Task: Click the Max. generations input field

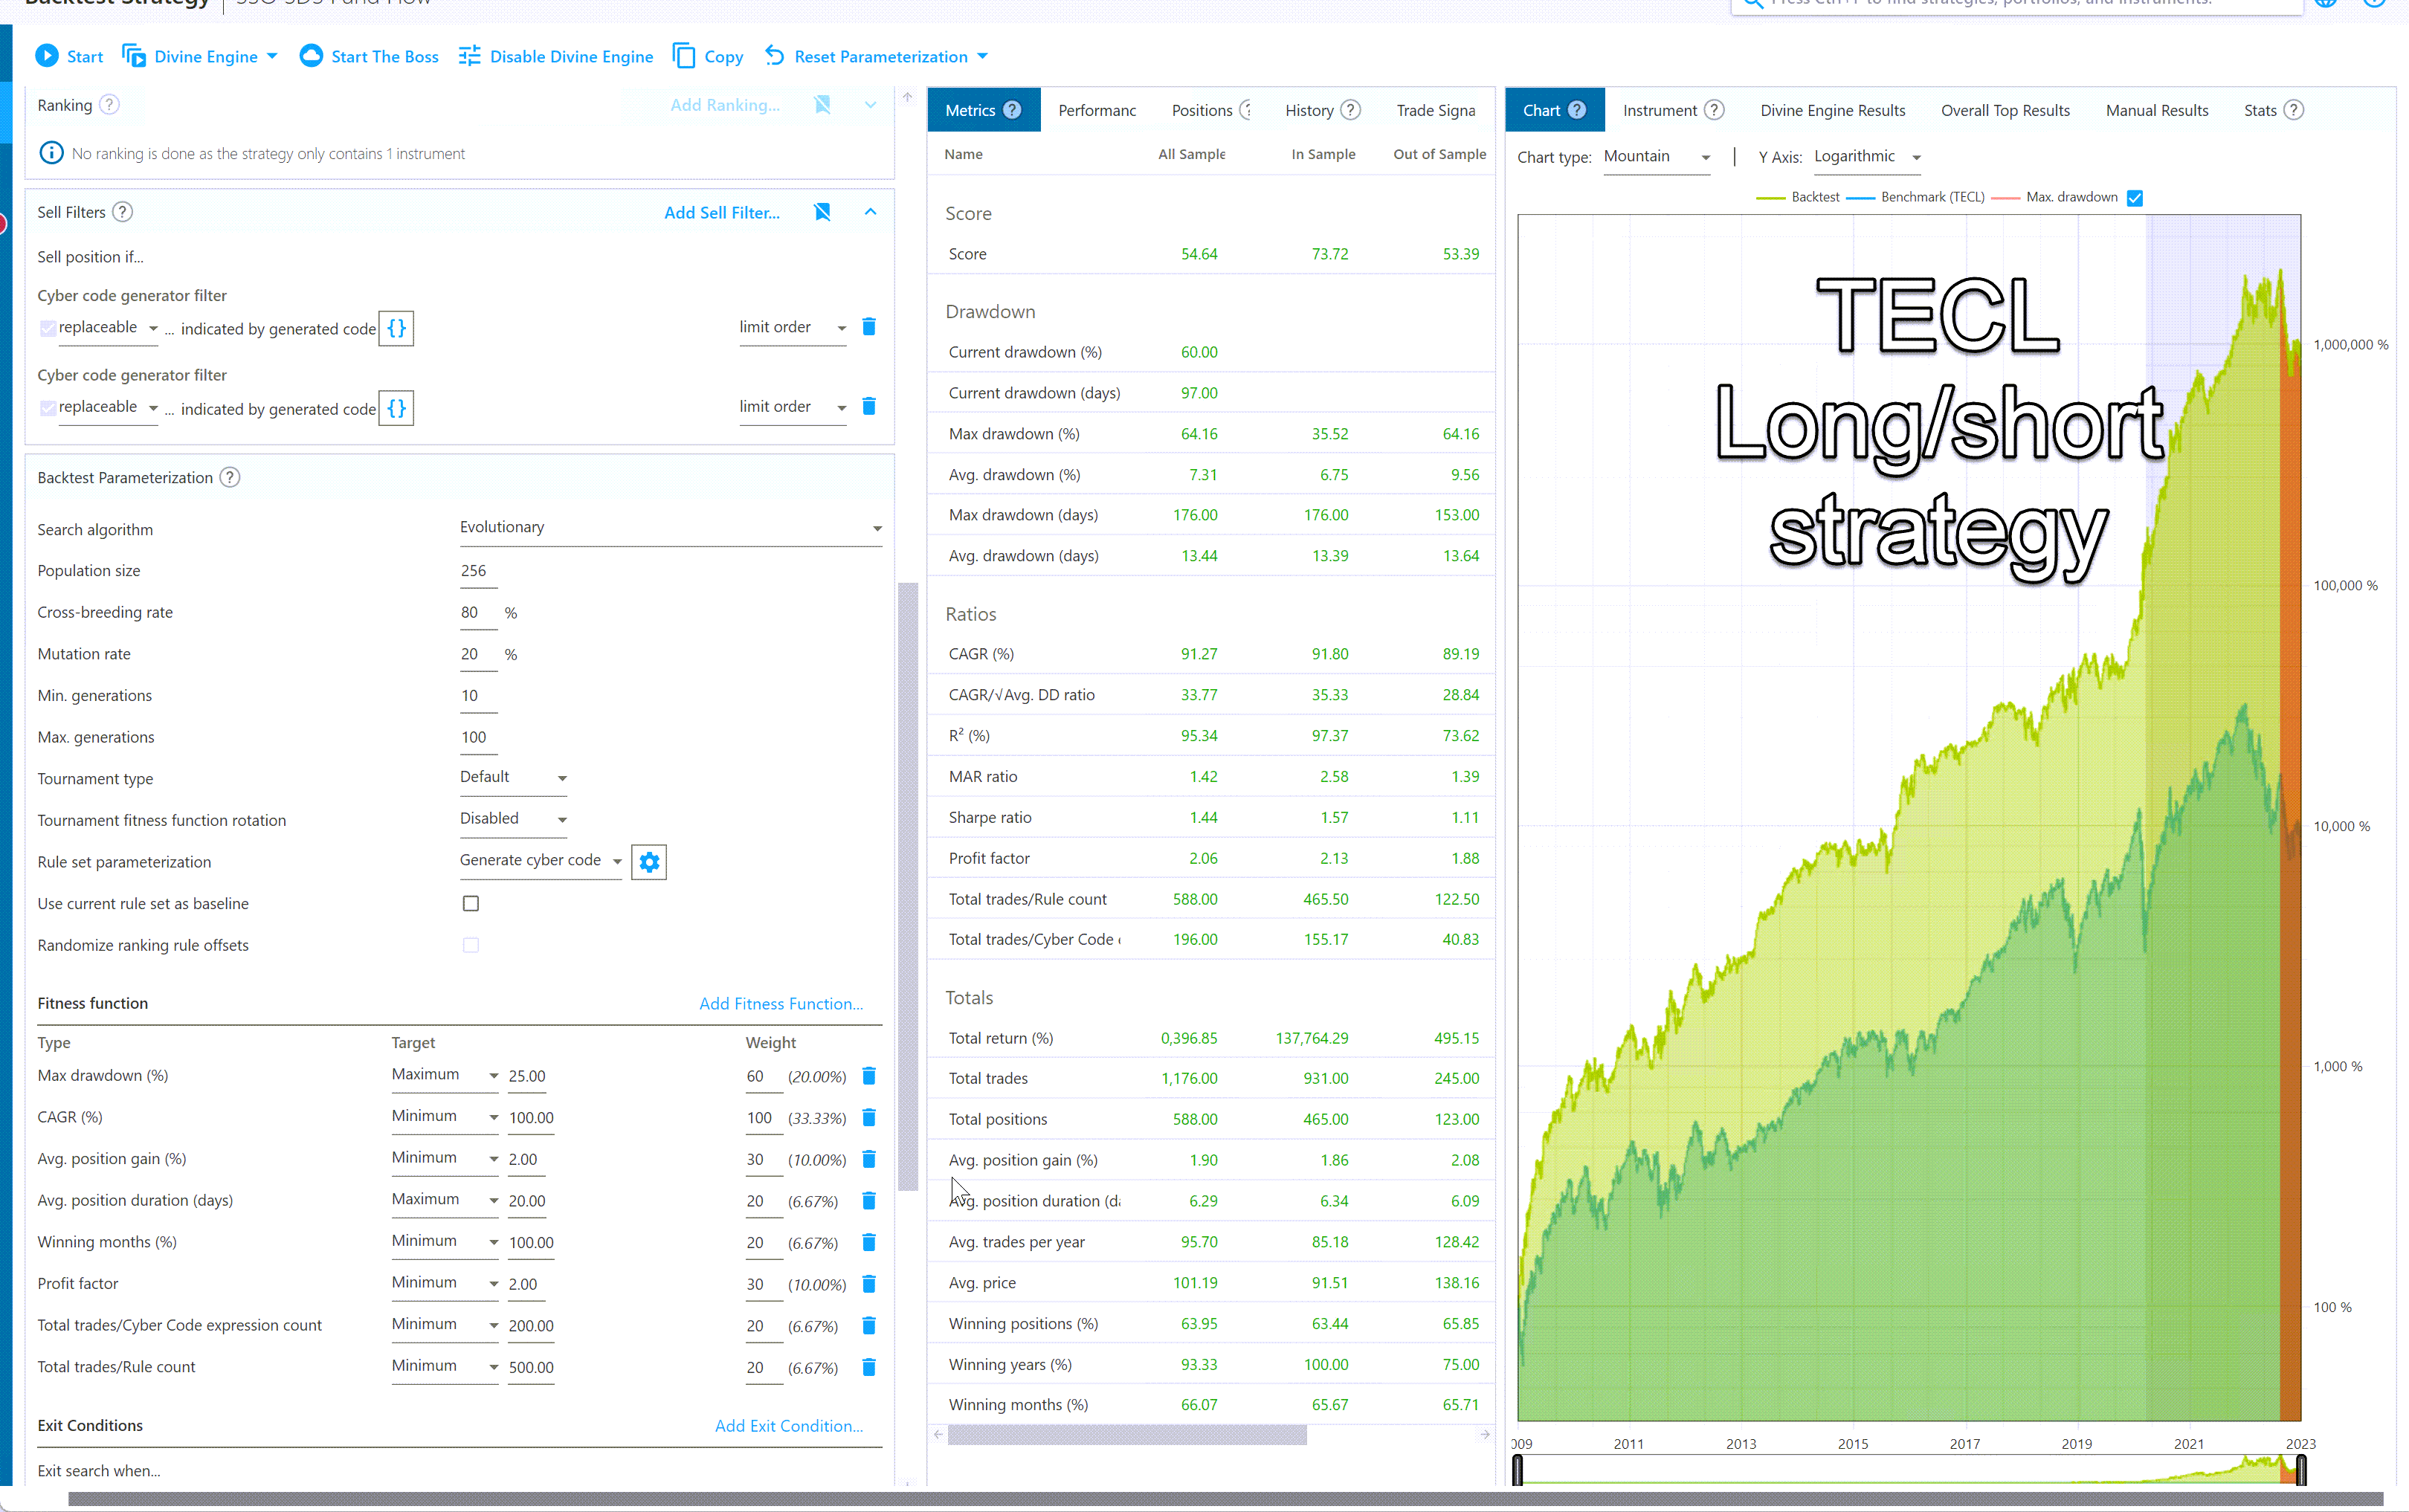Action: [x=478, y=738]
